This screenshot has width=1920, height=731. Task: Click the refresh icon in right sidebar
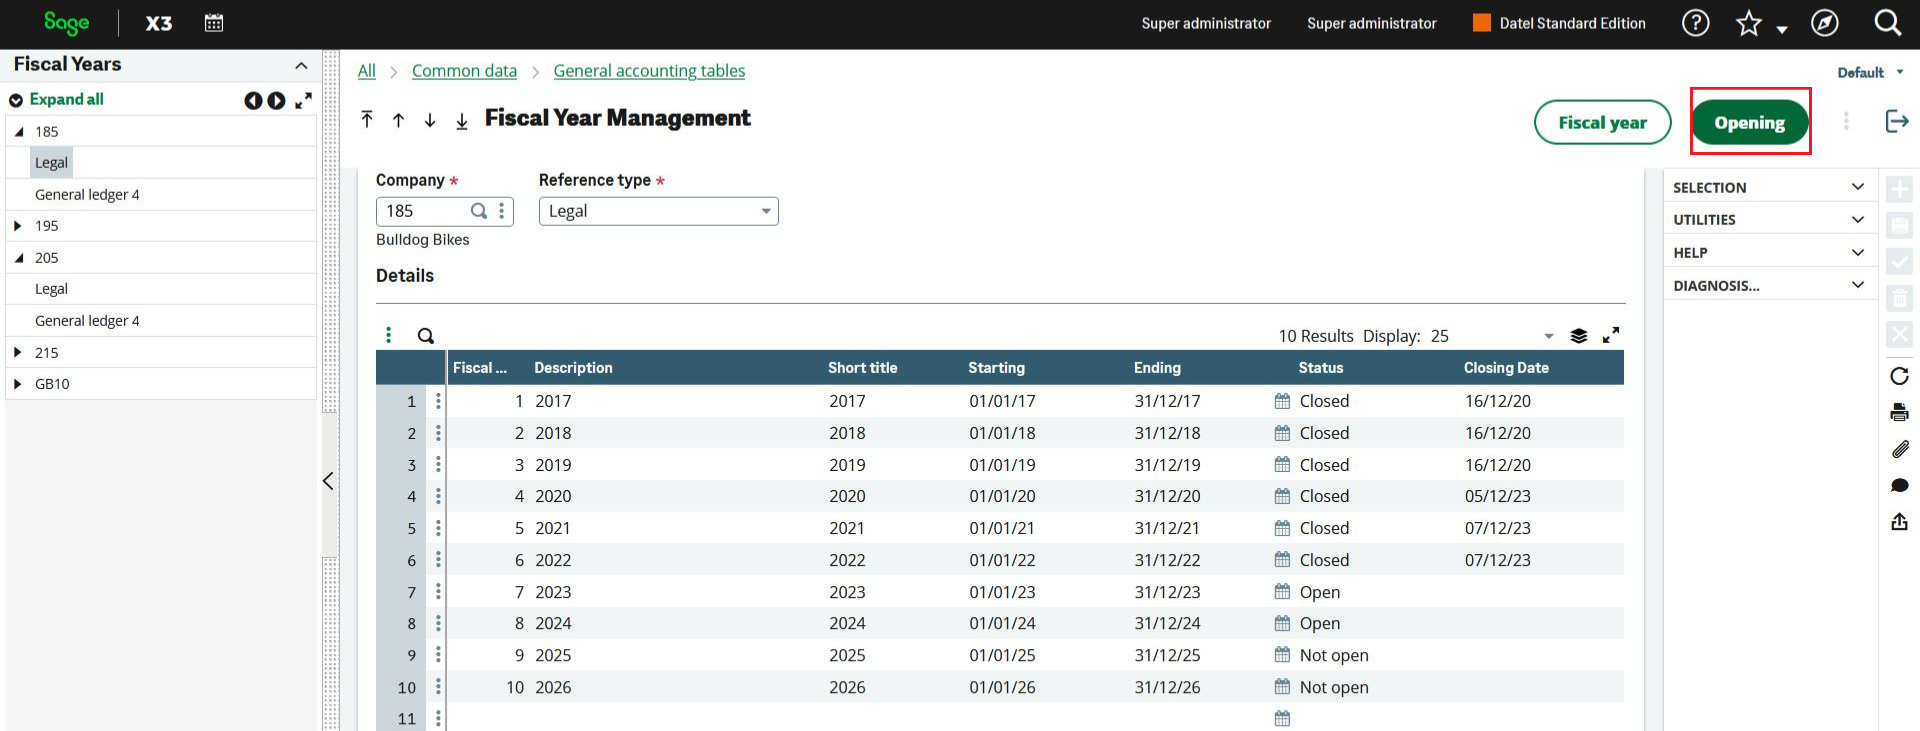point(1899,376)
